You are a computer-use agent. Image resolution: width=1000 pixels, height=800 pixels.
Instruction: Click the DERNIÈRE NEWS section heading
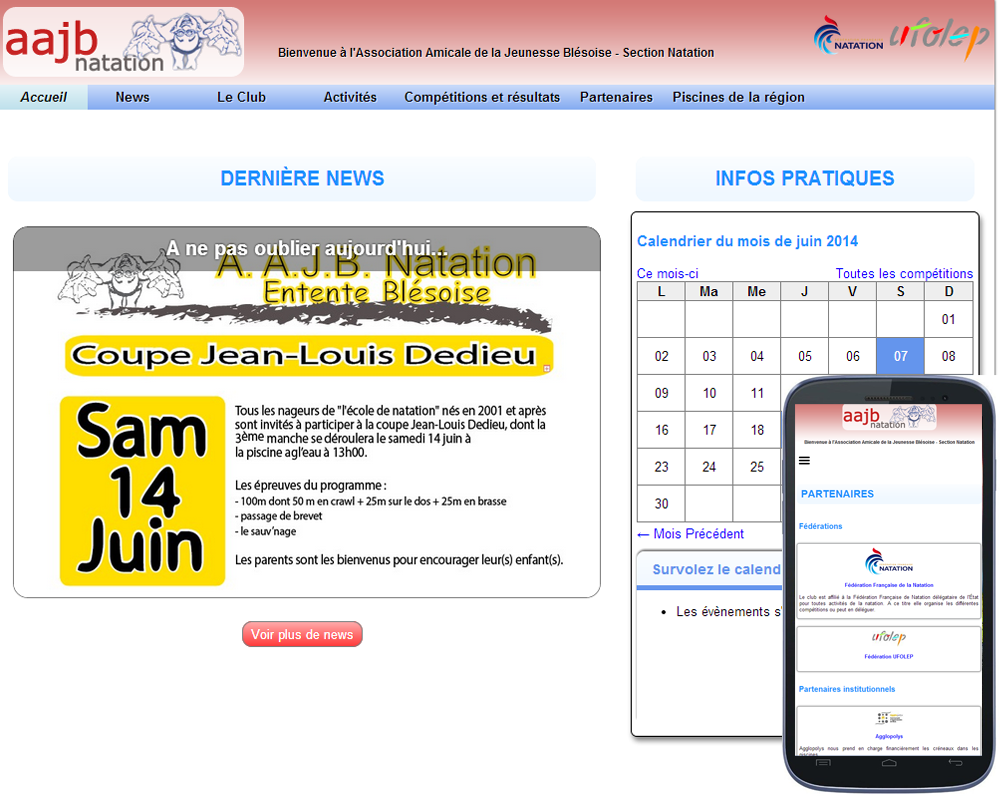coord(302,179)
